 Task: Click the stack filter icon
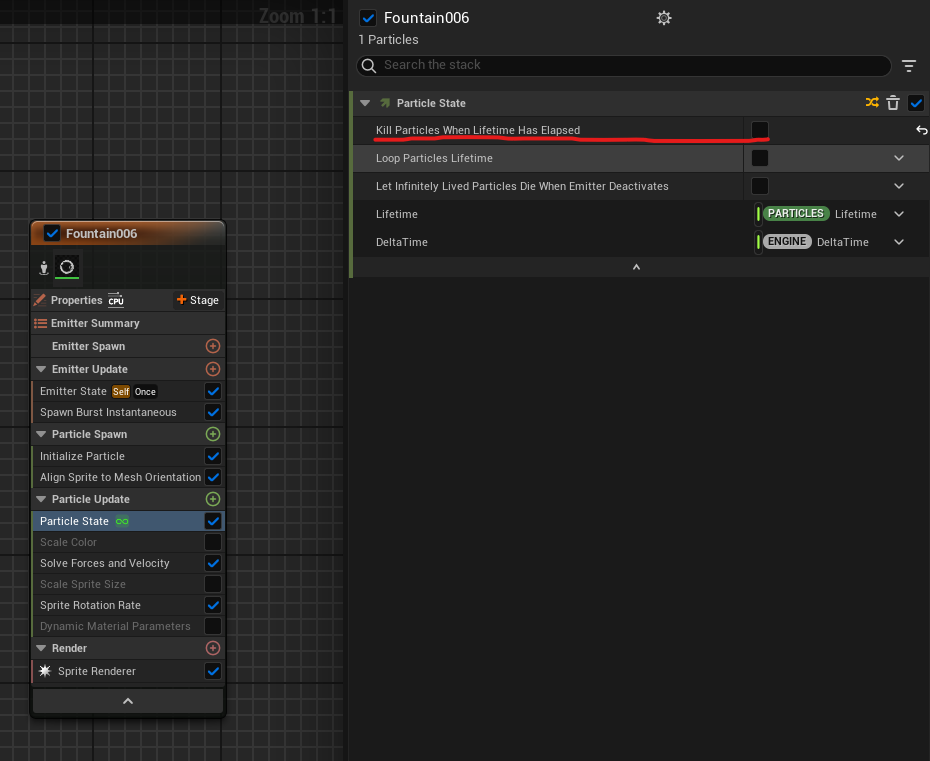908,66
